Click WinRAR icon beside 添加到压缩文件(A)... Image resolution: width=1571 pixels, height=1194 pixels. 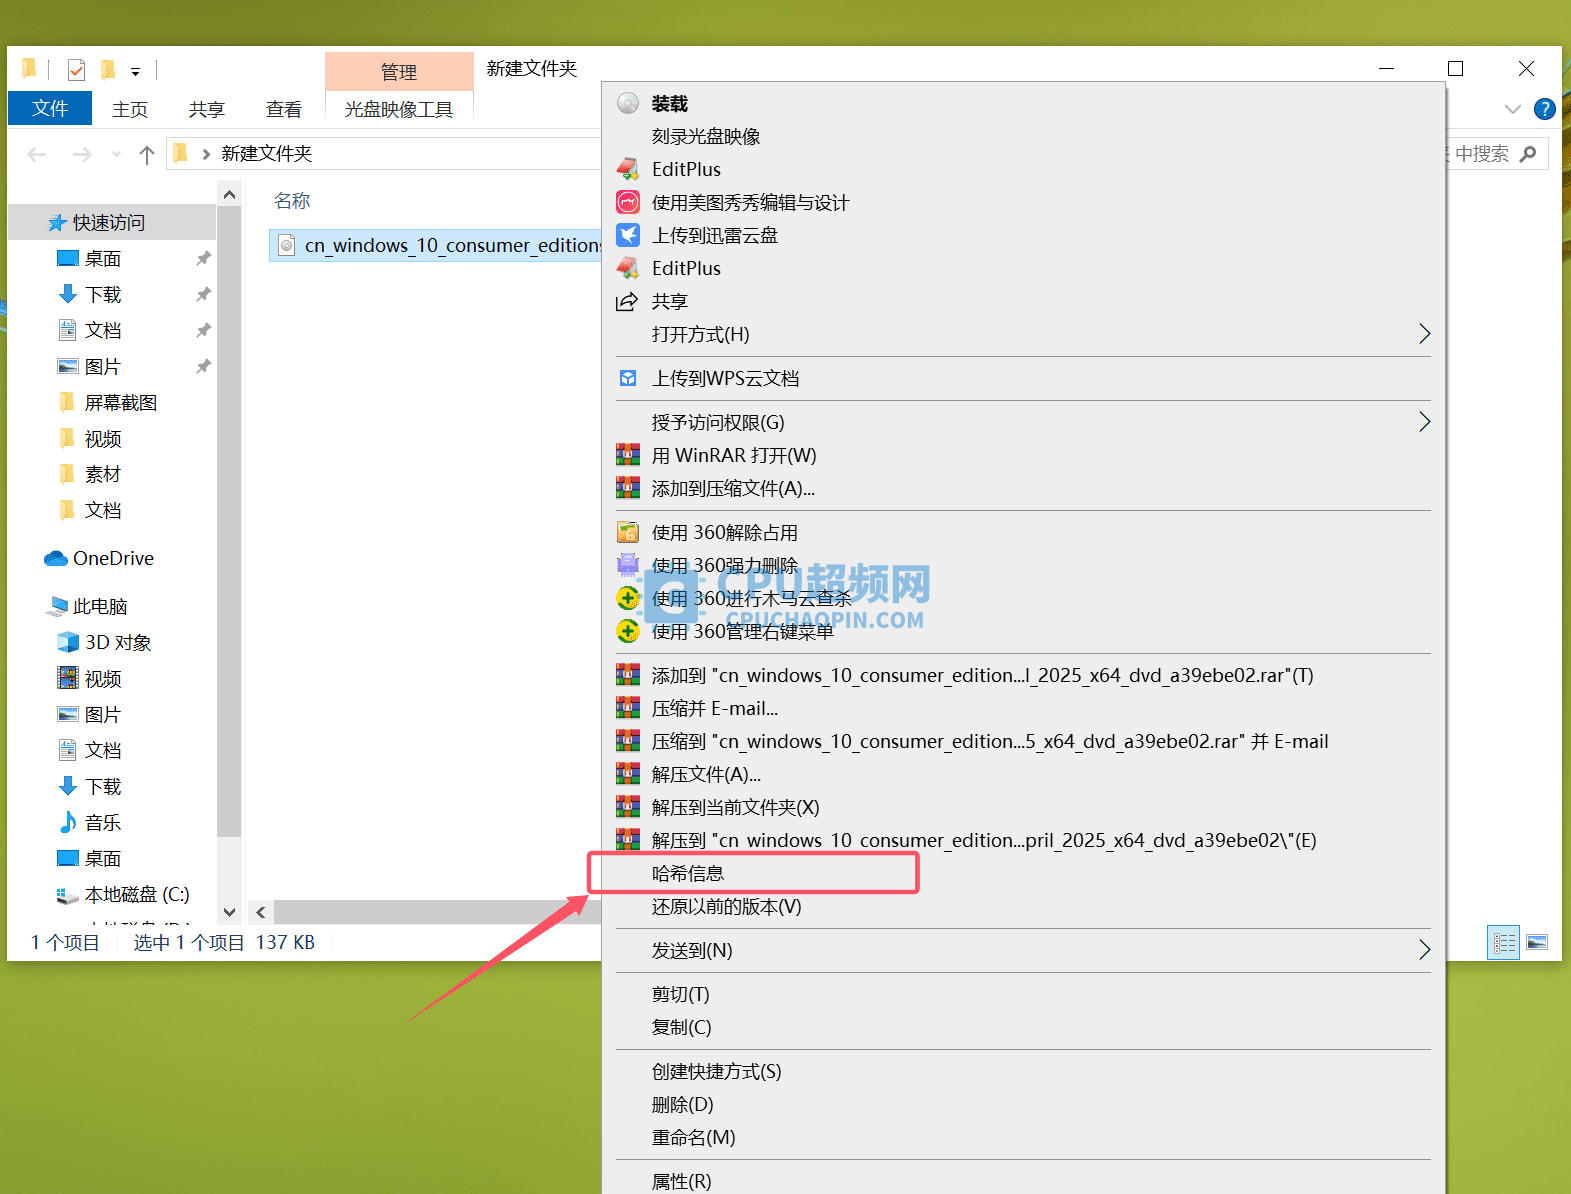[628, 488]
